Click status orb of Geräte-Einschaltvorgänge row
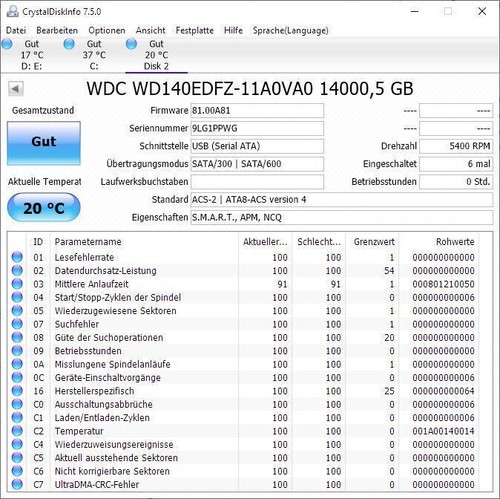500x499 pixels. 17,377
